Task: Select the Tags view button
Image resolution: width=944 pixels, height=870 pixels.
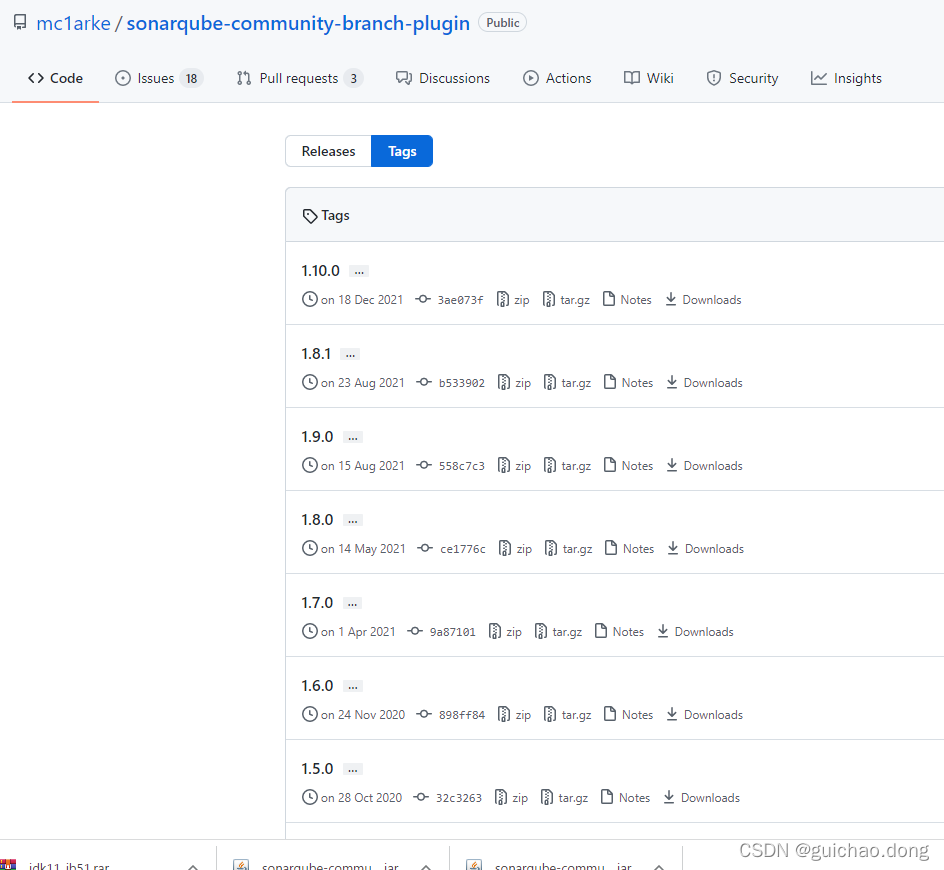Action: point(402,151)
